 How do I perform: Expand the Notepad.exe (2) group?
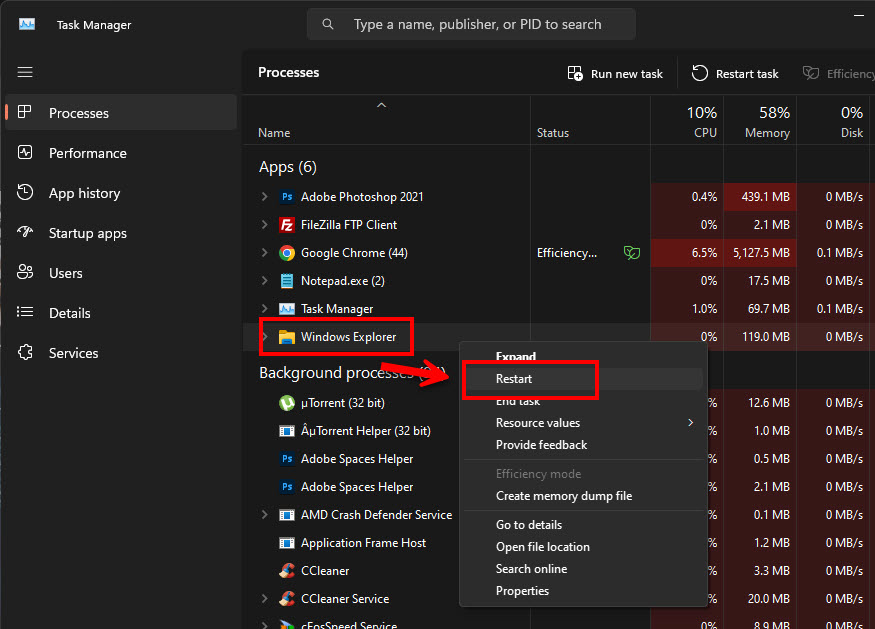coord(265,280)
